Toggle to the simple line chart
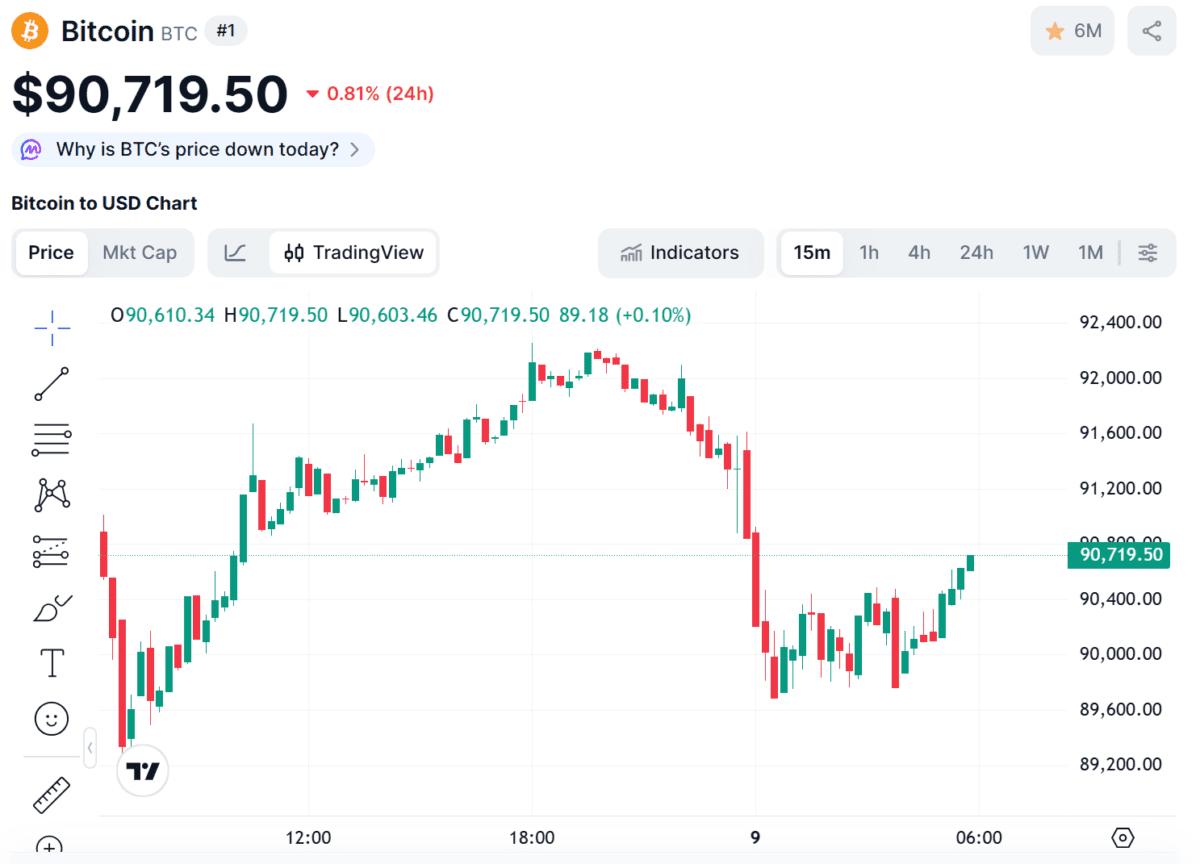 click(235, 253)
